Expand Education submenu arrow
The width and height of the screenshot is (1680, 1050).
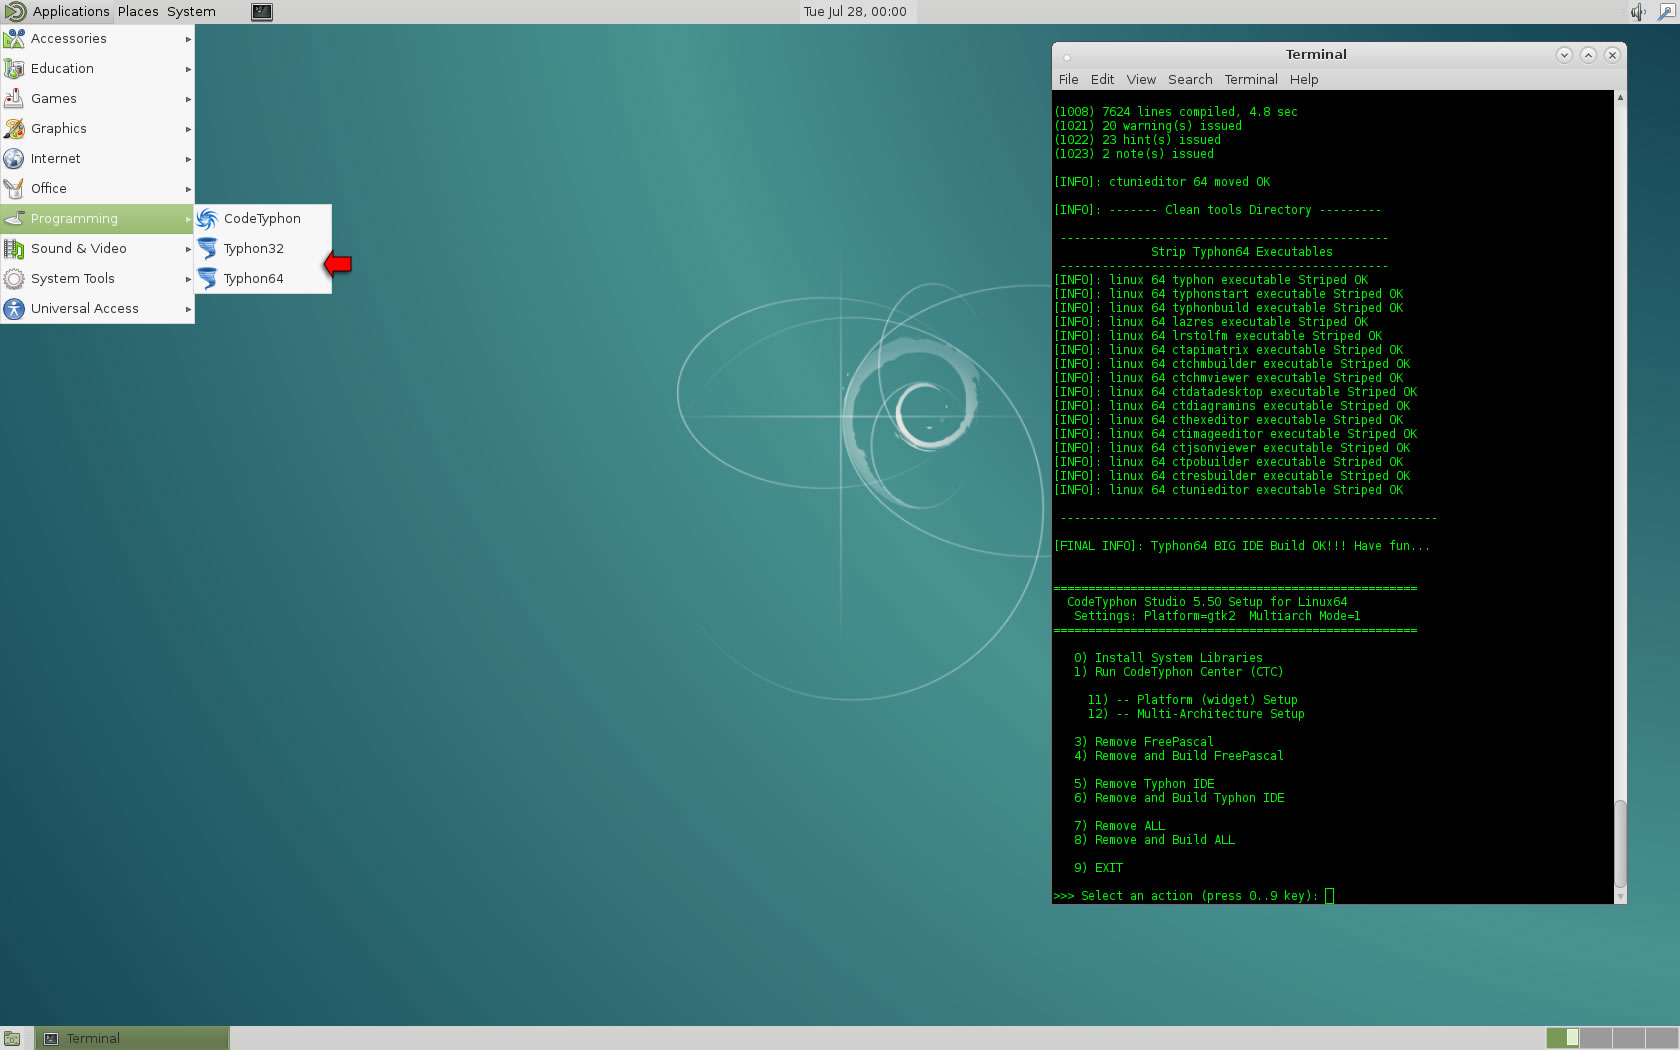[188, 69]
